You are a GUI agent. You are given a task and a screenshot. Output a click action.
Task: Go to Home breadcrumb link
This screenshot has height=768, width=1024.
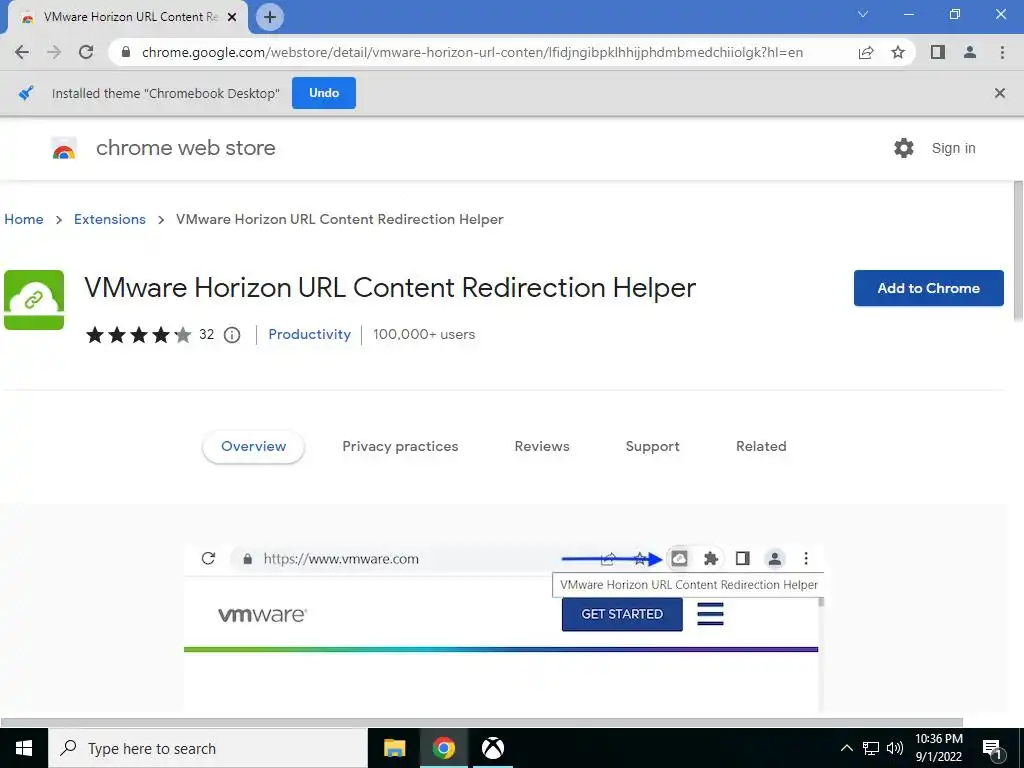tap(24, 219)
